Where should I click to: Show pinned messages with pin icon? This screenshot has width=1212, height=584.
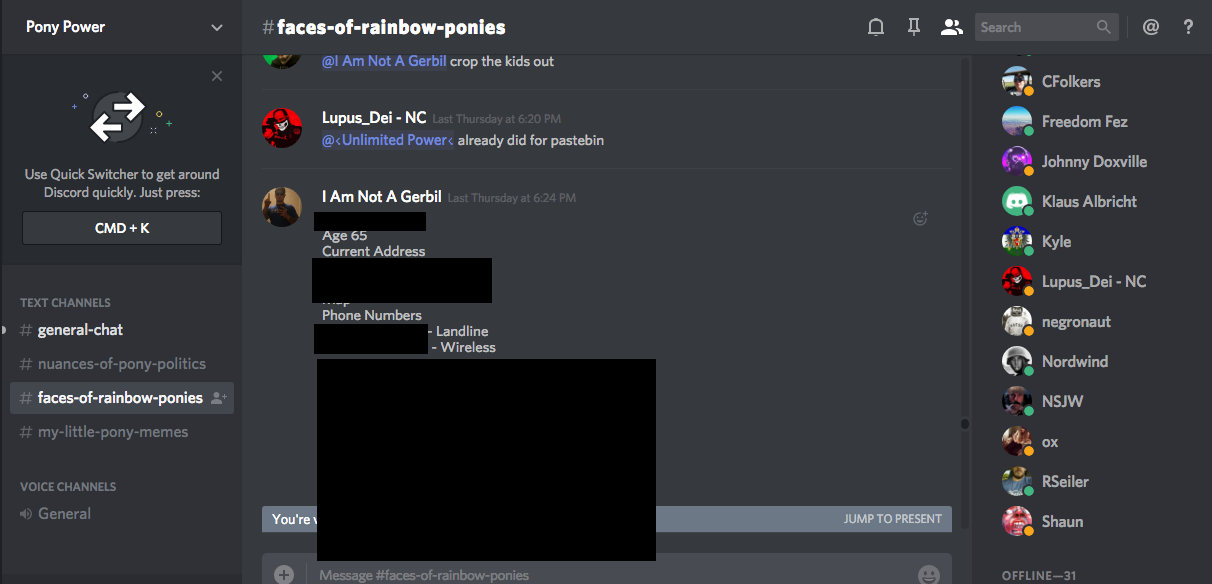(913, 27)
